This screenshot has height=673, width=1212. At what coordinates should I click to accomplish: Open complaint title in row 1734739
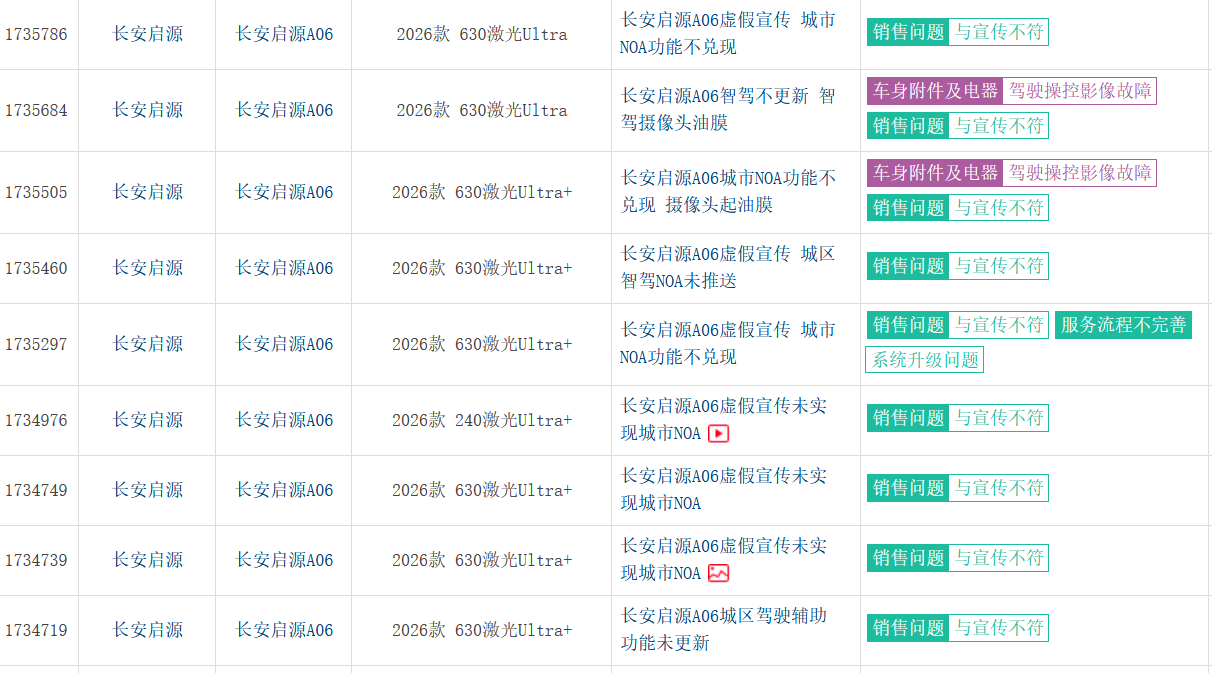click(724, 560)
